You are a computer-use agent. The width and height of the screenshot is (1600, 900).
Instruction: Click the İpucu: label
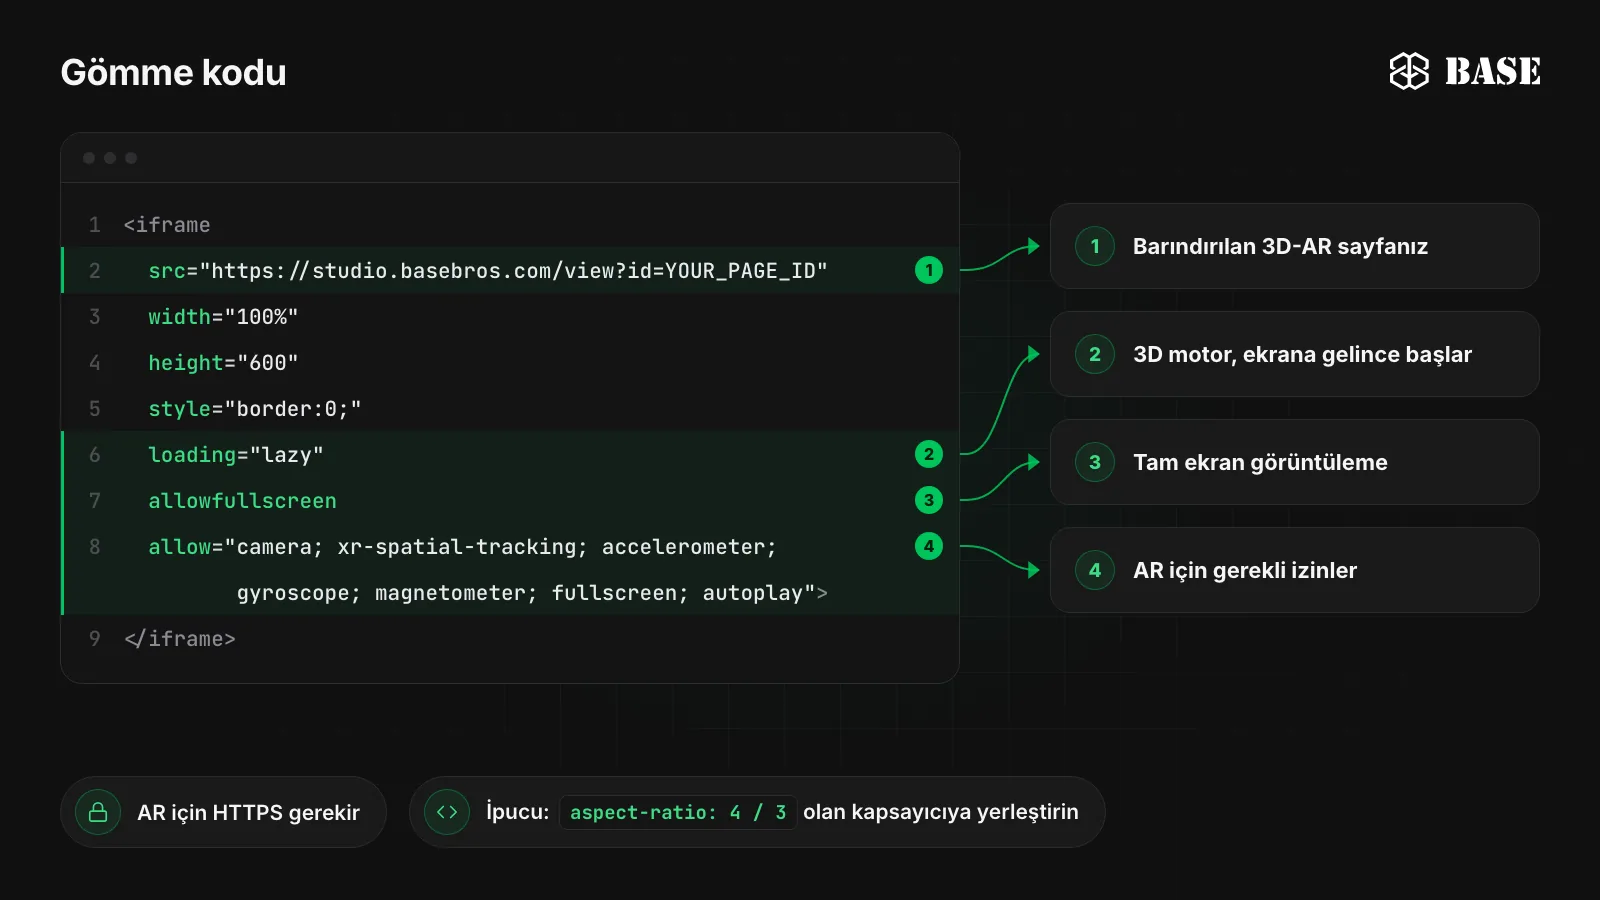517,811
